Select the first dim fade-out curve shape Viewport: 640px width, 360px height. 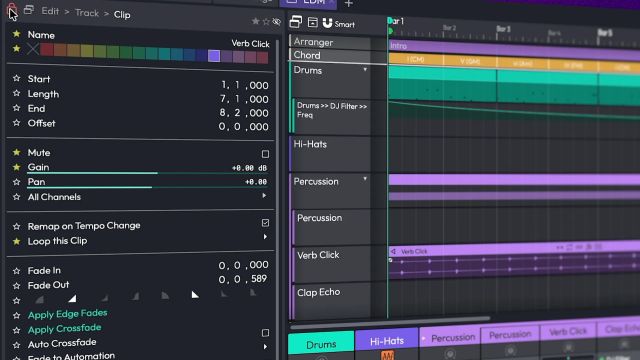[x=165, y=295]
